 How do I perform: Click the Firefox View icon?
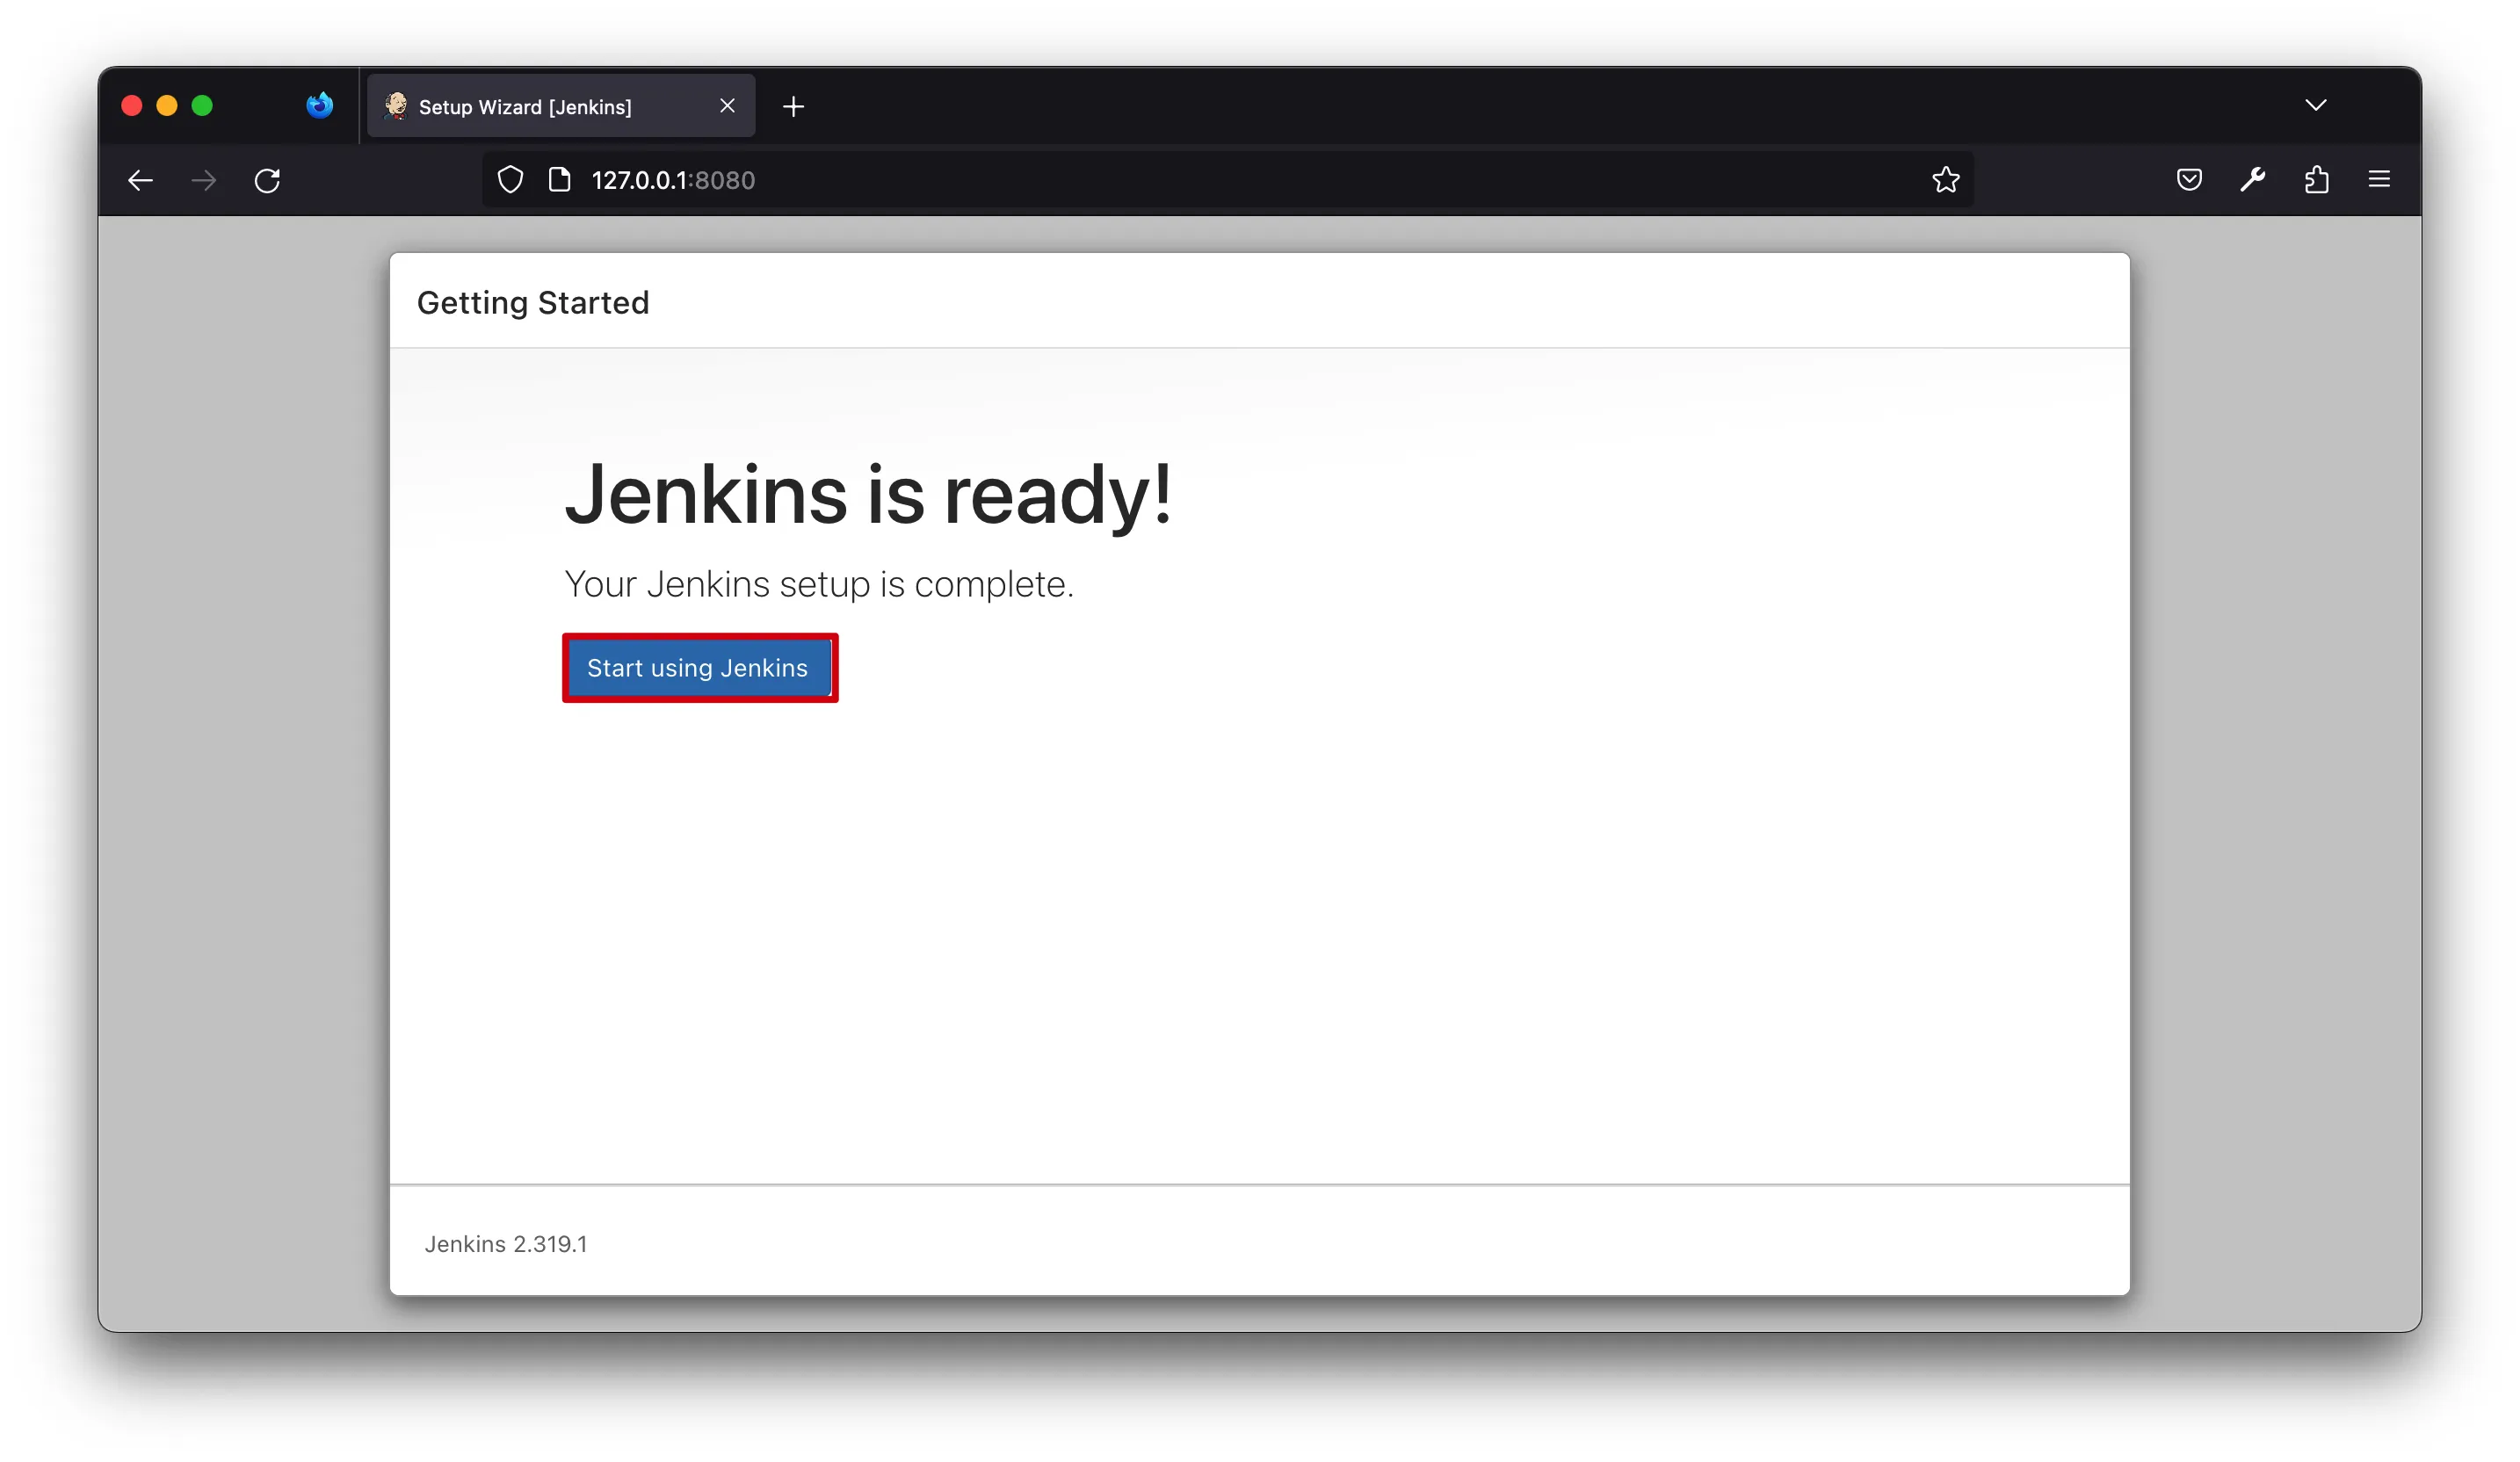coord(319,106)
